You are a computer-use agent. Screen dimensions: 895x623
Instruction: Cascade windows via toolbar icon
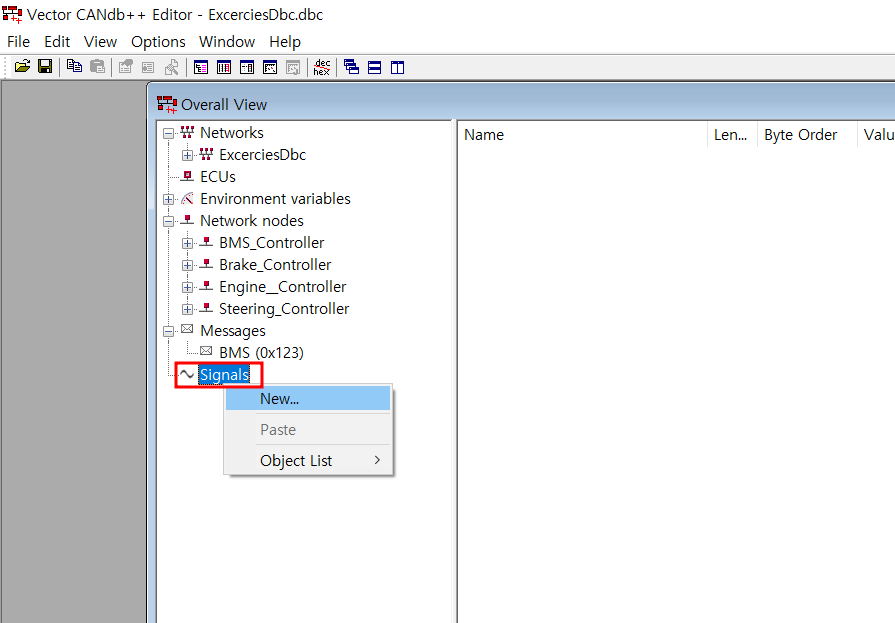tap(352, 67)
